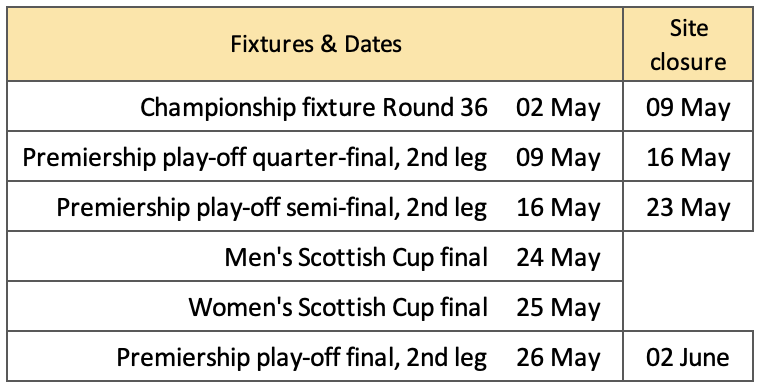Click the Premiership play-off semi-final, 2nd leg text
Image resolution: width=762 pixels, height=390 pixels.
pyautogui.click(x=272, y=208)
